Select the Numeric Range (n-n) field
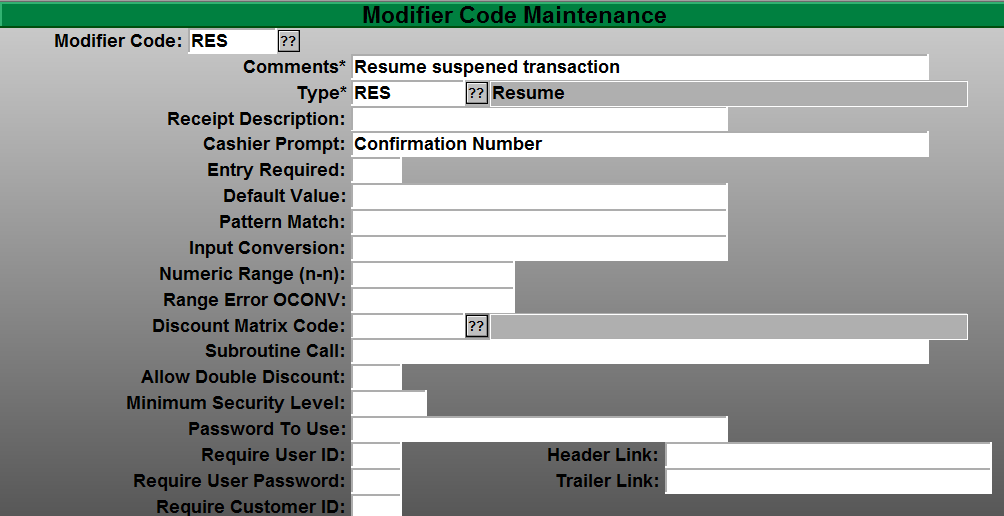 coord(433,274)
